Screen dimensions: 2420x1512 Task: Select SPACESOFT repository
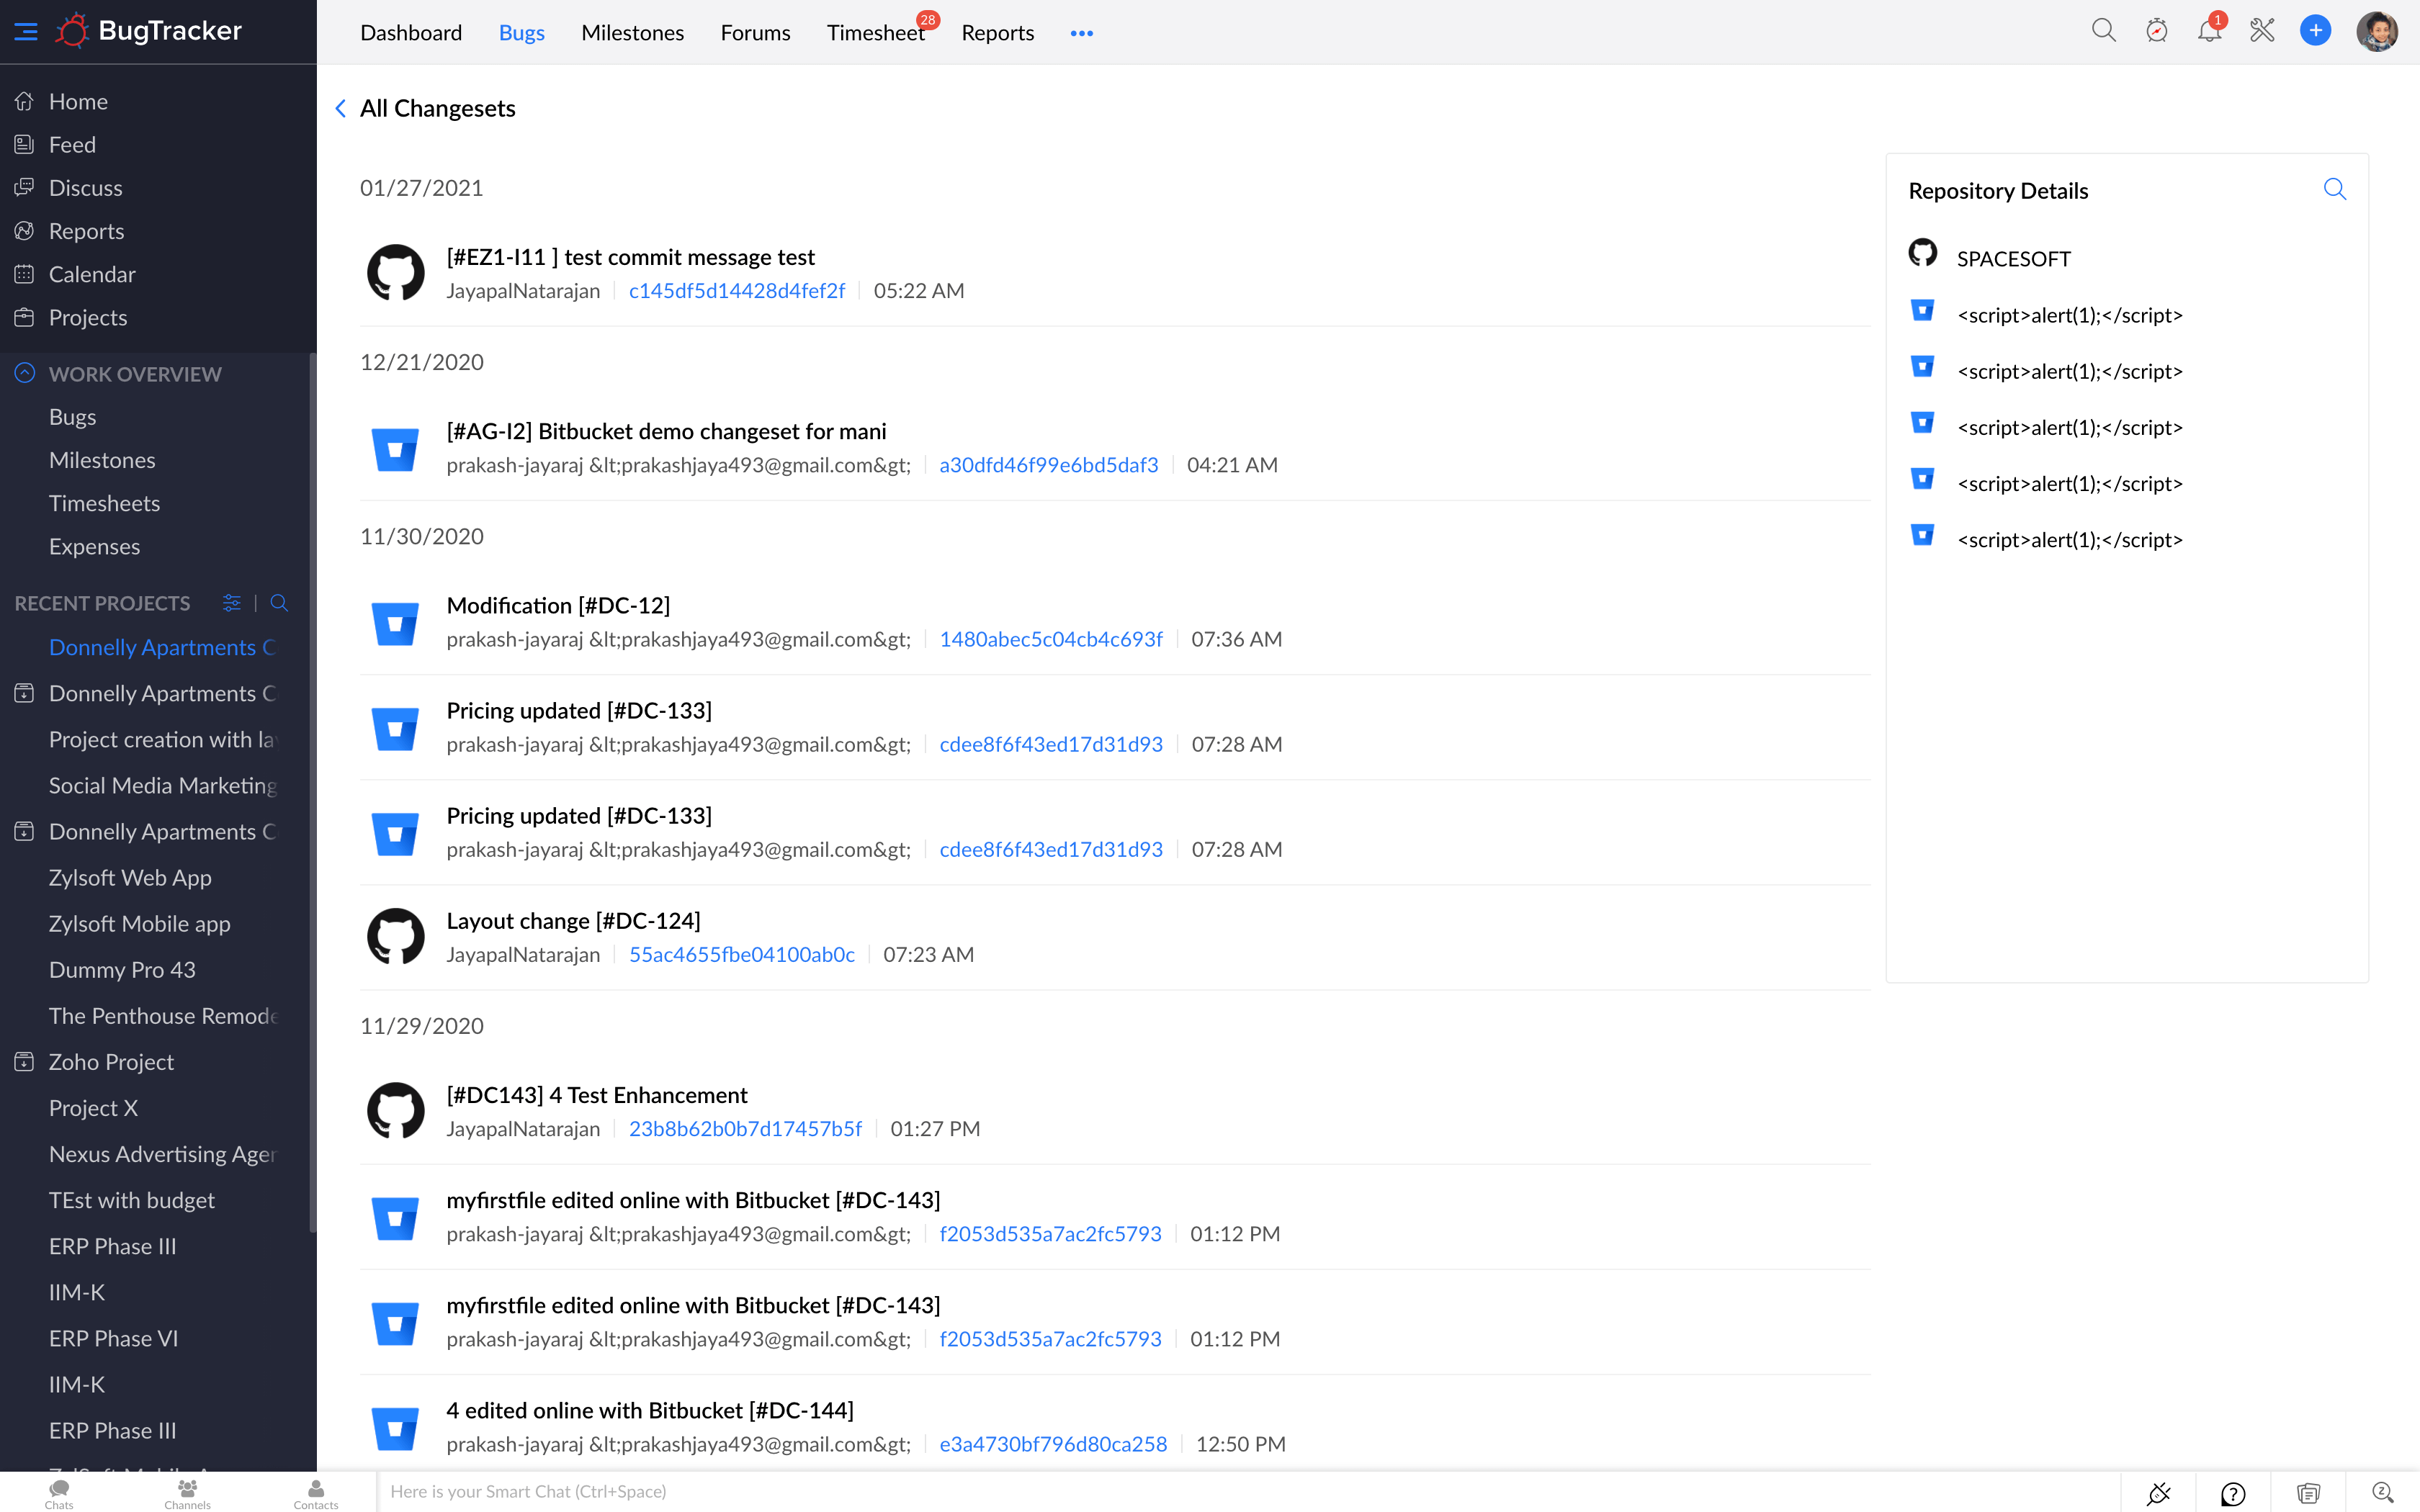coord(2014,259)
